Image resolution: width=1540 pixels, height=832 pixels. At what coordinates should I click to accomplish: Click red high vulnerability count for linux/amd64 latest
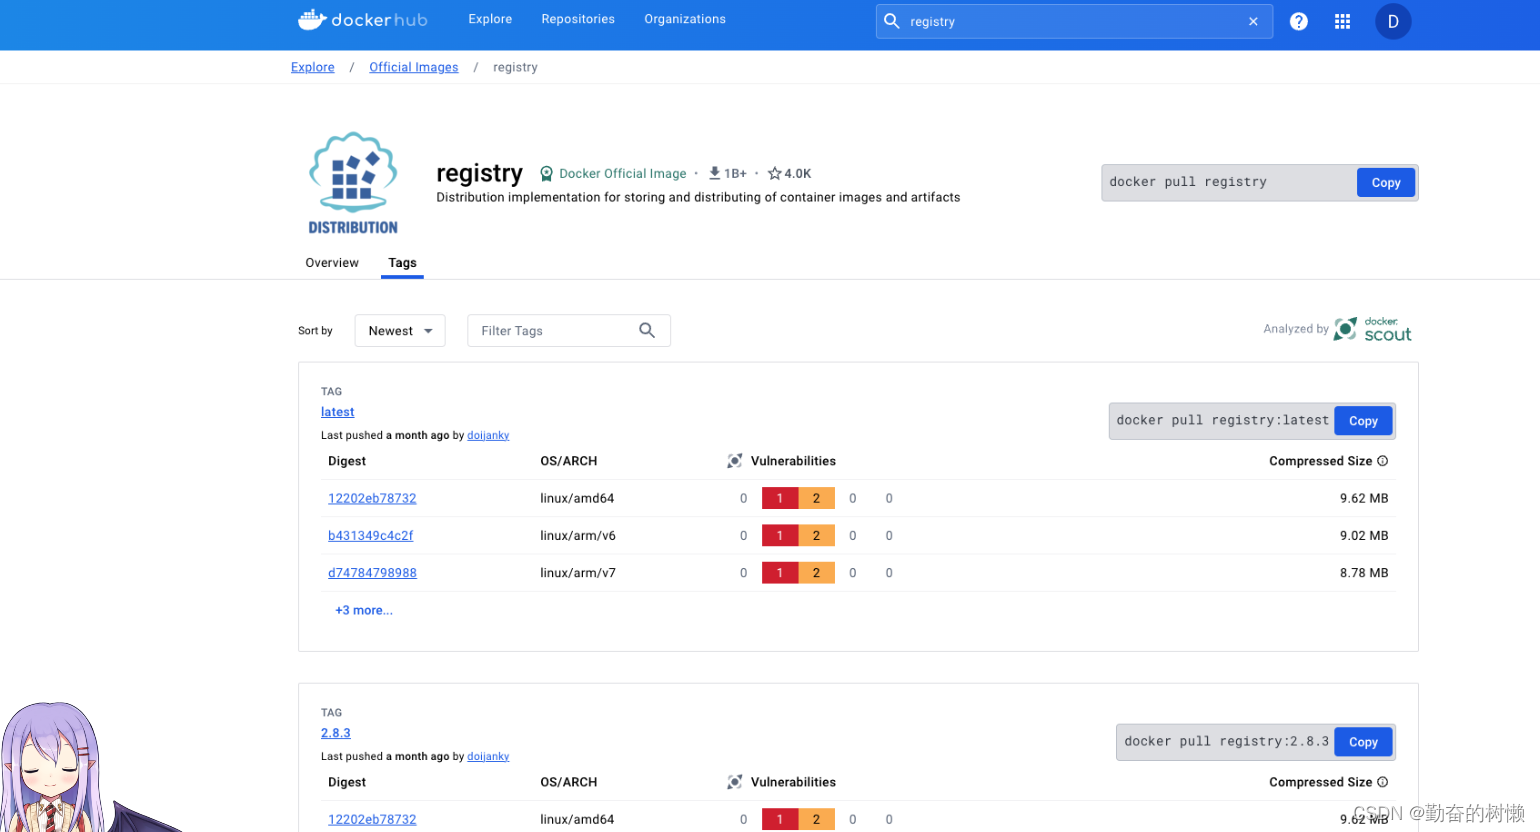pos(780,498)
